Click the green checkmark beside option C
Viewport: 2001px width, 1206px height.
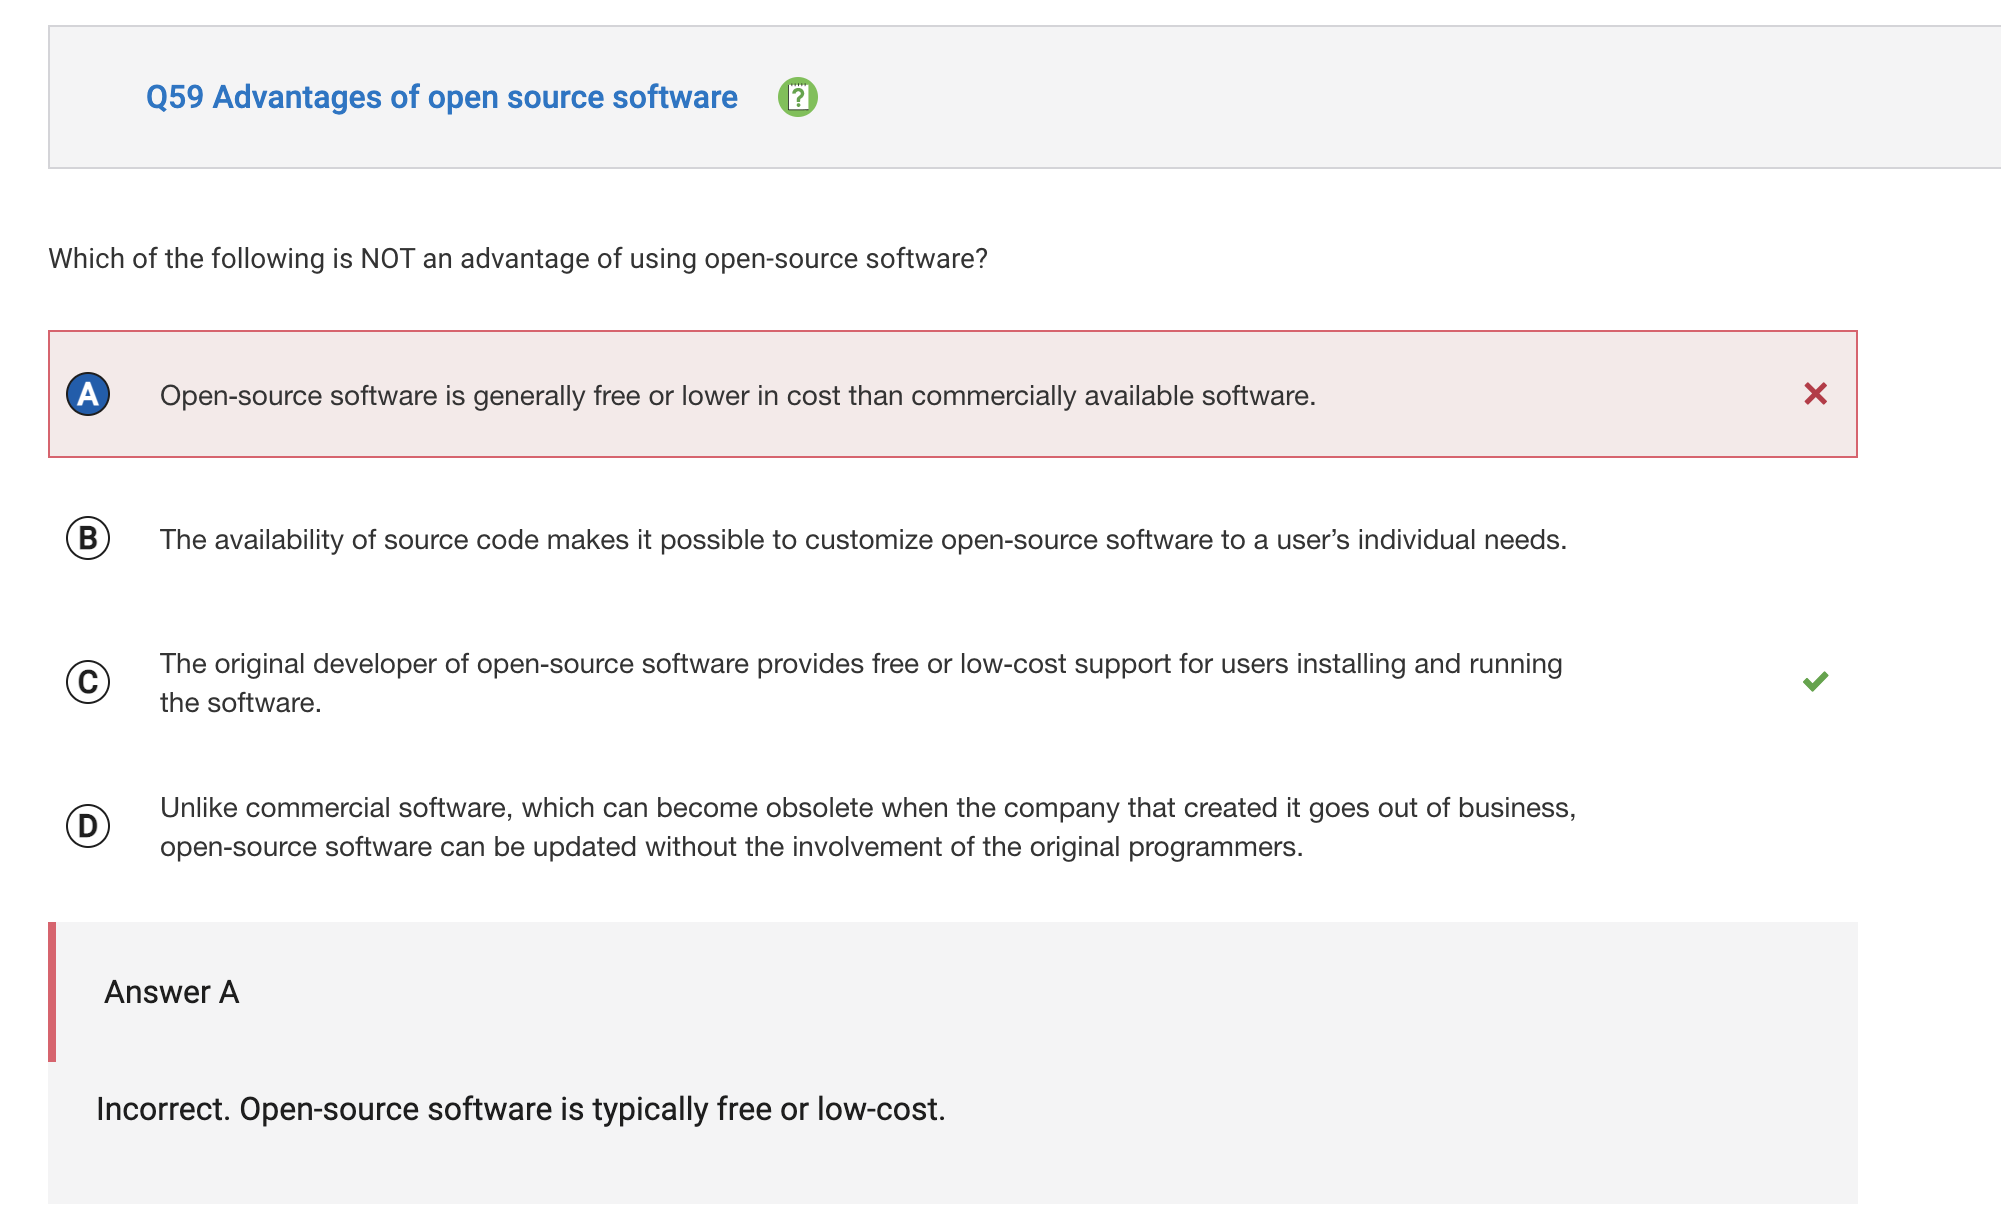coord(1815,681)
